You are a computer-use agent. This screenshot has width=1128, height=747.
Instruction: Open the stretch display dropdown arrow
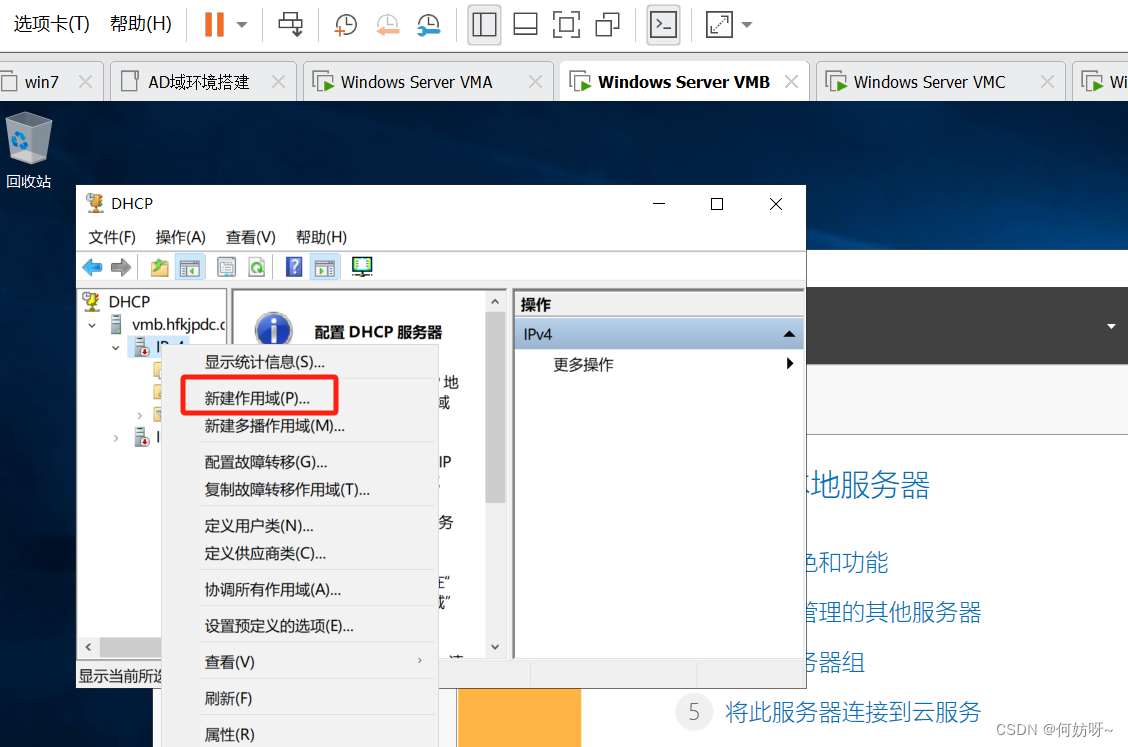click(747, 24)
